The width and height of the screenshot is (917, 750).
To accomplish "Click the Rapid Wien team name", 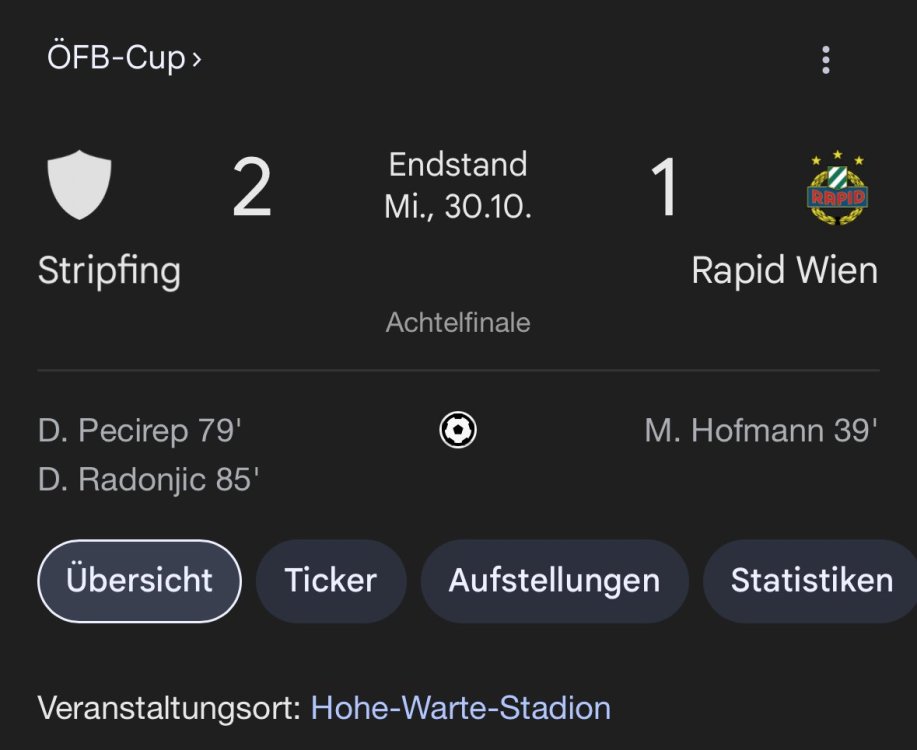I will [784, 270].
